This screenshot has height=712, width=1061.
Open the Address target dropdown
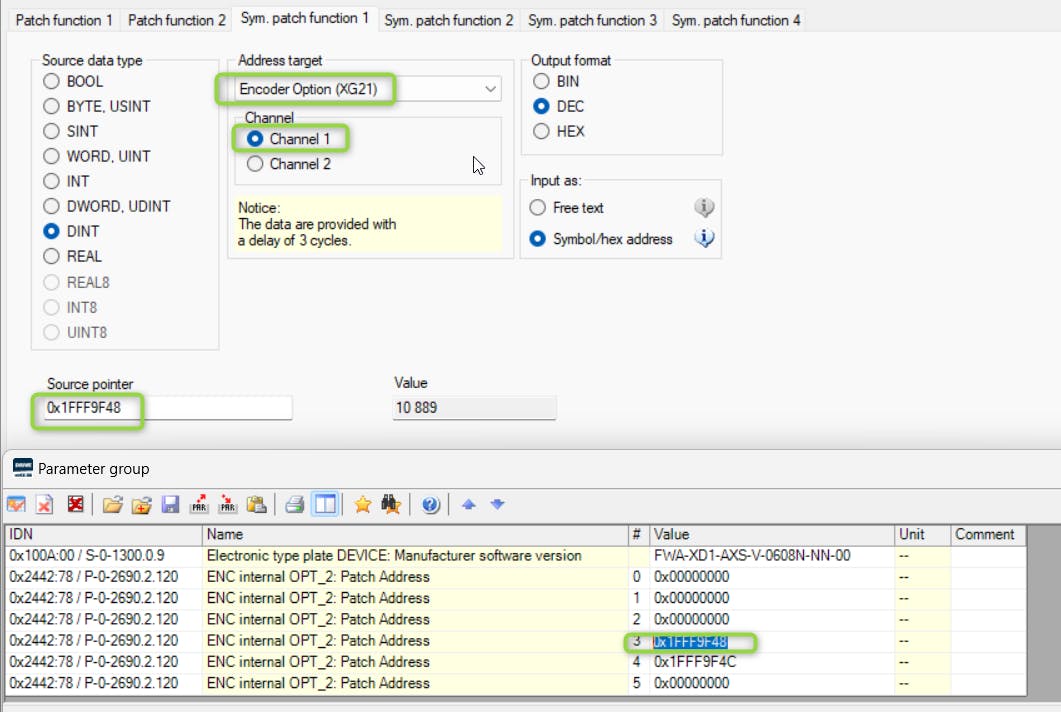point(490,89)
